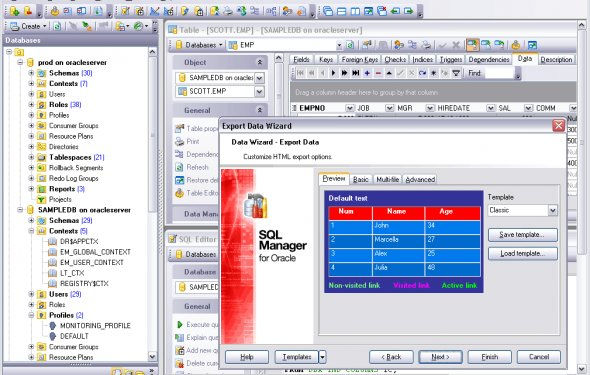590x375 pixels.
Task: Click the filter funnel icon in data toolbar
Action: coord(456,73)
